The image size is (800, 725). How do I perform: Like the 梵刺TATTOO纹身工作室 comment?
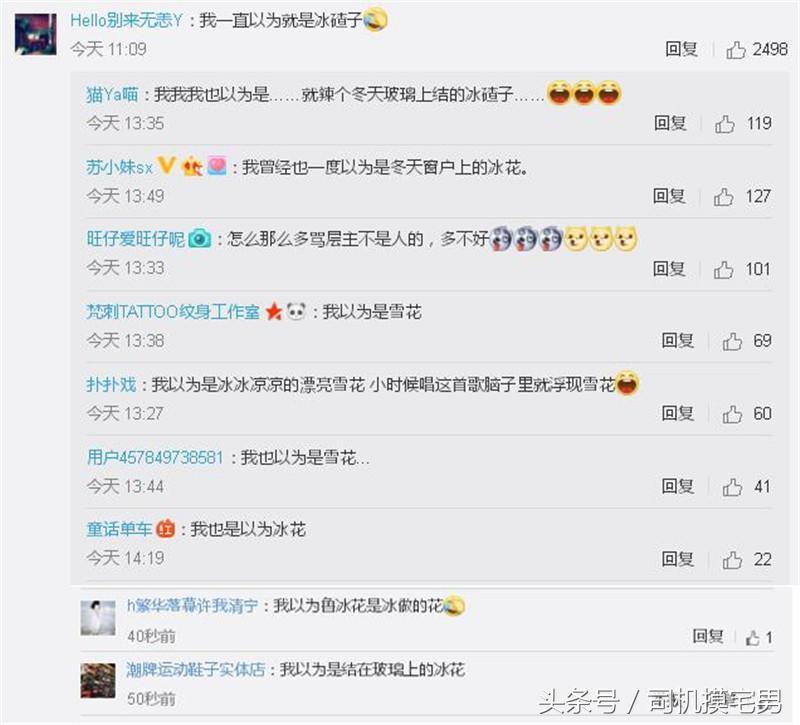pyautogui.click(x=732, y=341)
